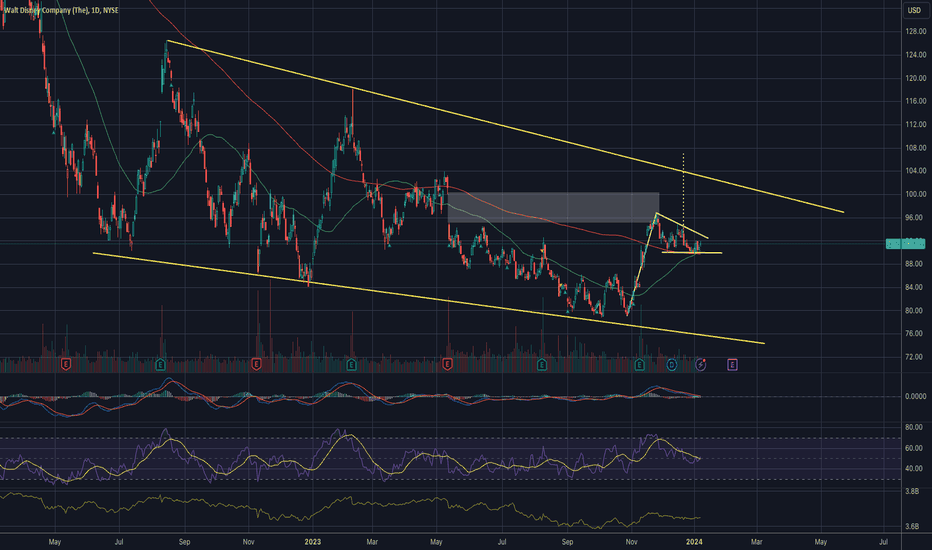Click the 2024 label on time axis
This screenshot has height=550, width=932.
point(694,542)
